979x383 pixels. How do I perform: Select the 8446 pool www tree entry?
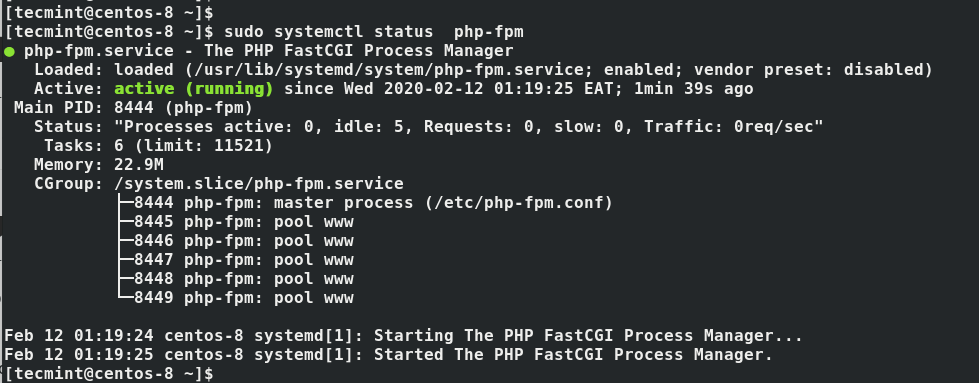coord(244,241)
